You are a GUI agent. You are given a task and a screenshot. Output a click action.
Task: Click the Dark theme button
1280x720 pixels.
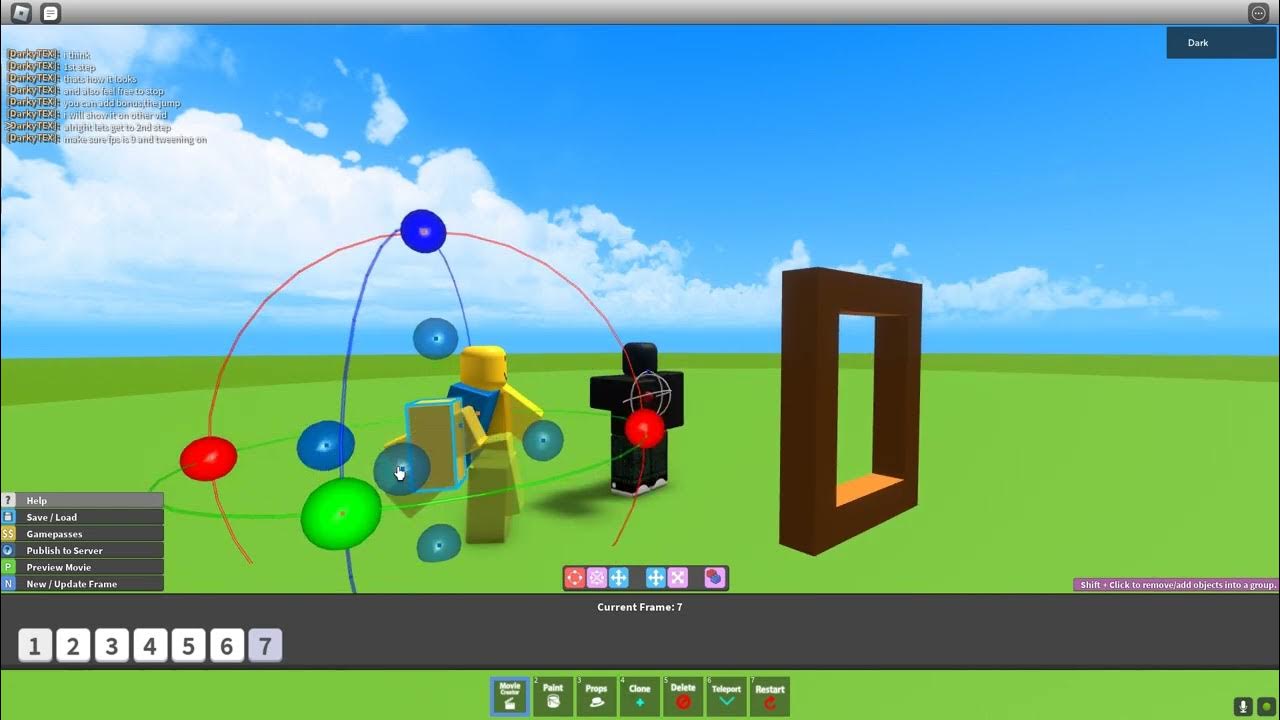click(x=1221, y=43)
